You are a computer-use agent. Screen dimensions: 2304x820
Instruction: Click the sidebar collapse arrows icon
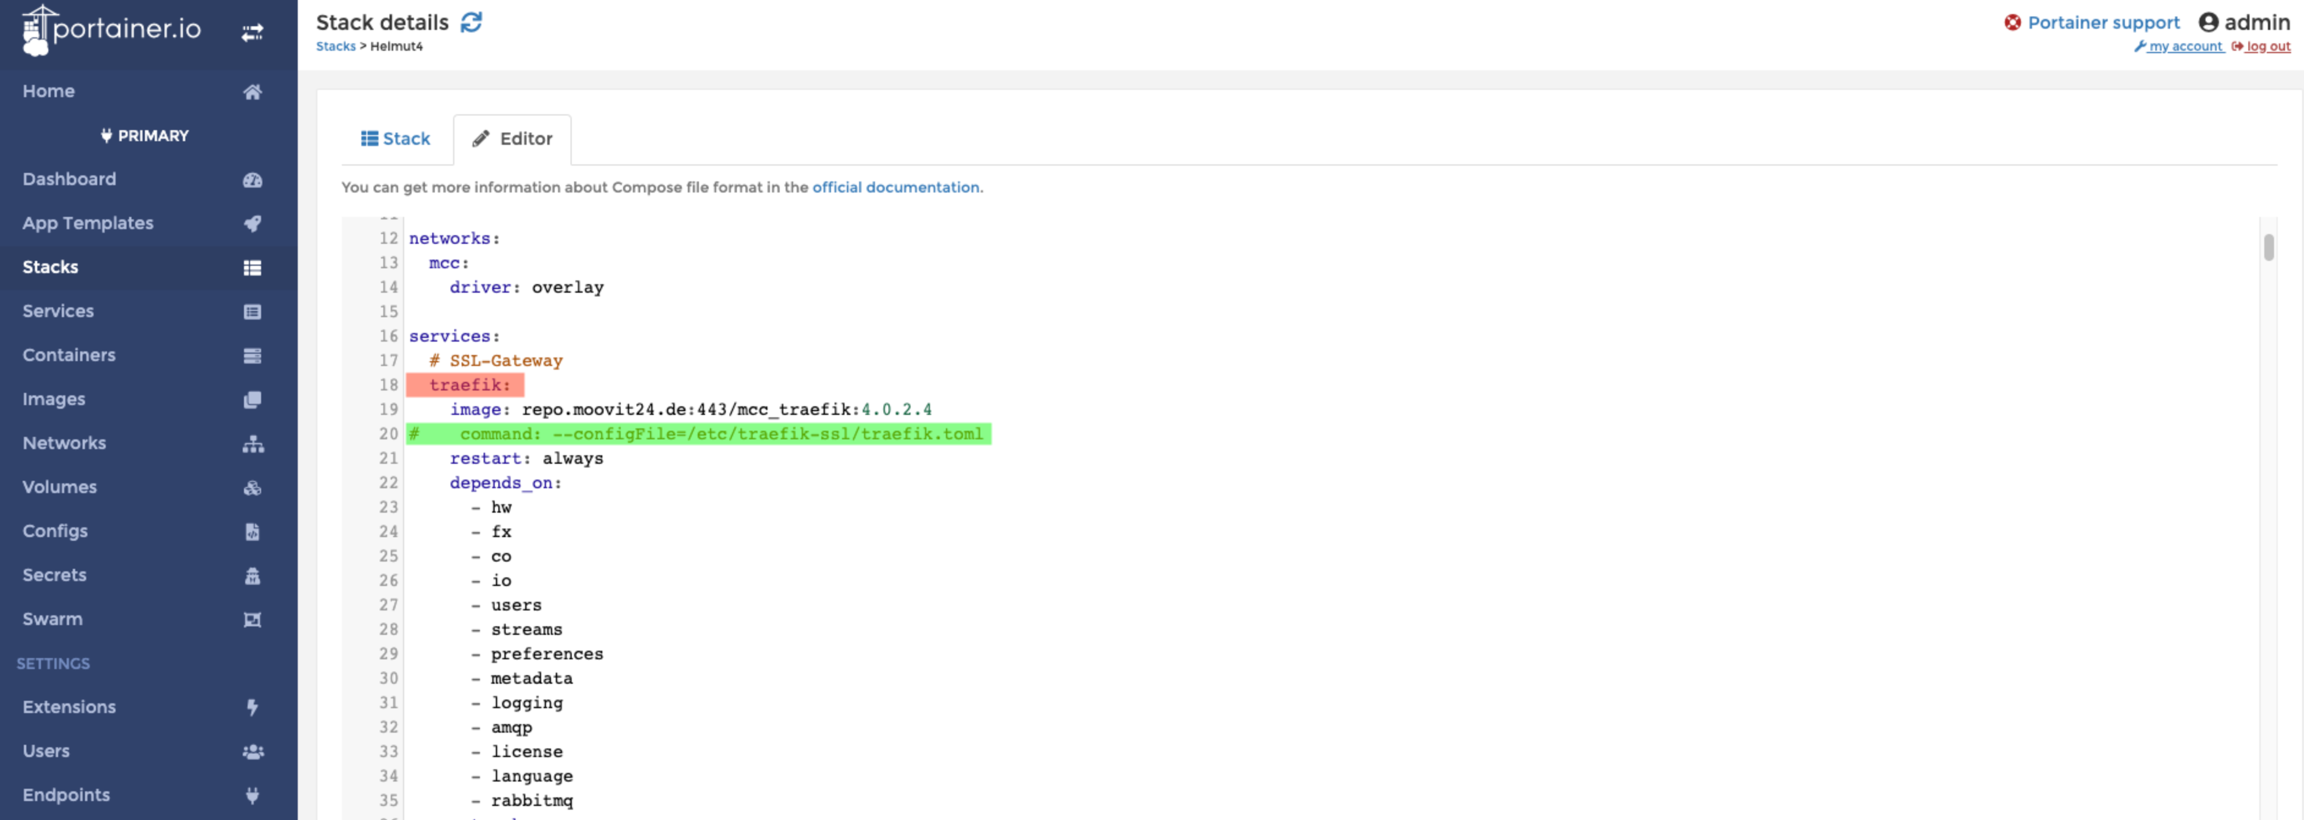tap(252, 33)
